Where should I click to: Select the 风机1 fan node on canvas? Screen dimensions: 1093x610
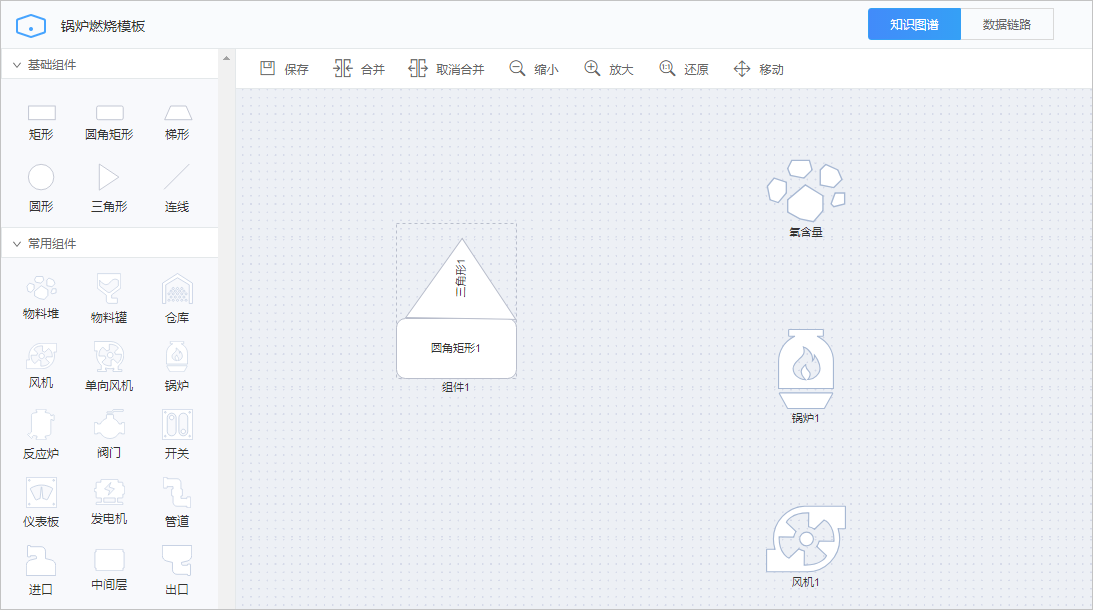[x=806, y=547]
